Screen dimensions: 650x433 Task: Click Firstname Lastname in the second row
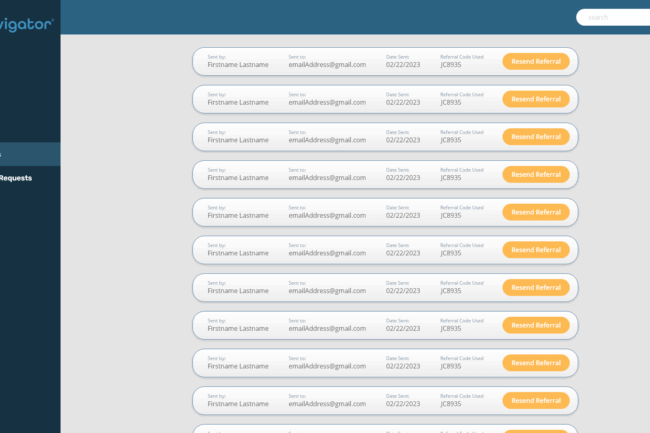[x=238, y=102]
